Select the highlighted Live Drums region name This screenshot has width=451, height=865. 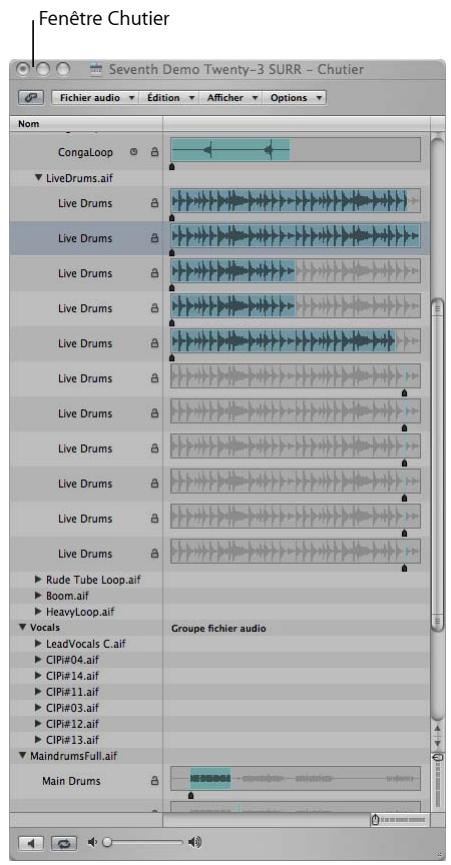pyautogui.click(x=85, y=238)
